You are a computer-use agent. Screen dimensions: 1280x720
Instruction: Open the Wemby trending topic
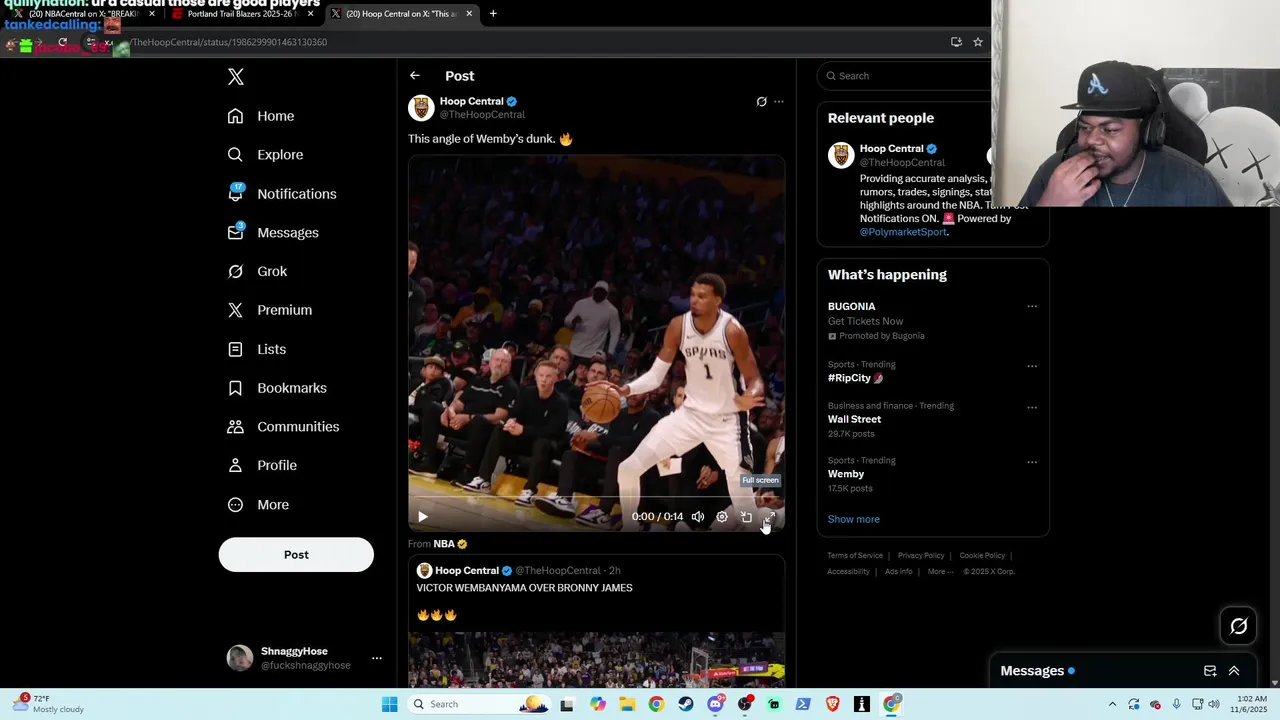click(846, 474)
